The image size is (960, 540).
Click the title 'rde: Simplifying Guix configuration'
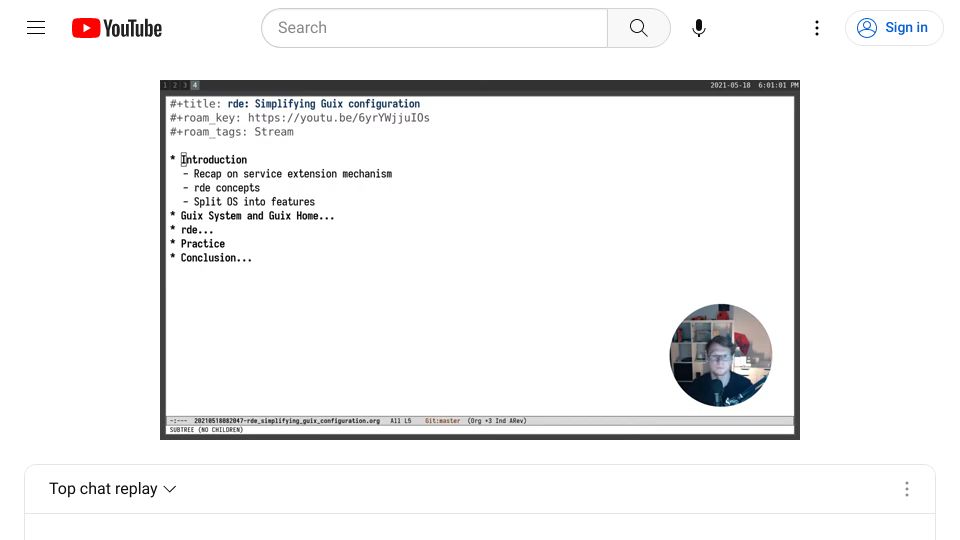tap(324, 103)
